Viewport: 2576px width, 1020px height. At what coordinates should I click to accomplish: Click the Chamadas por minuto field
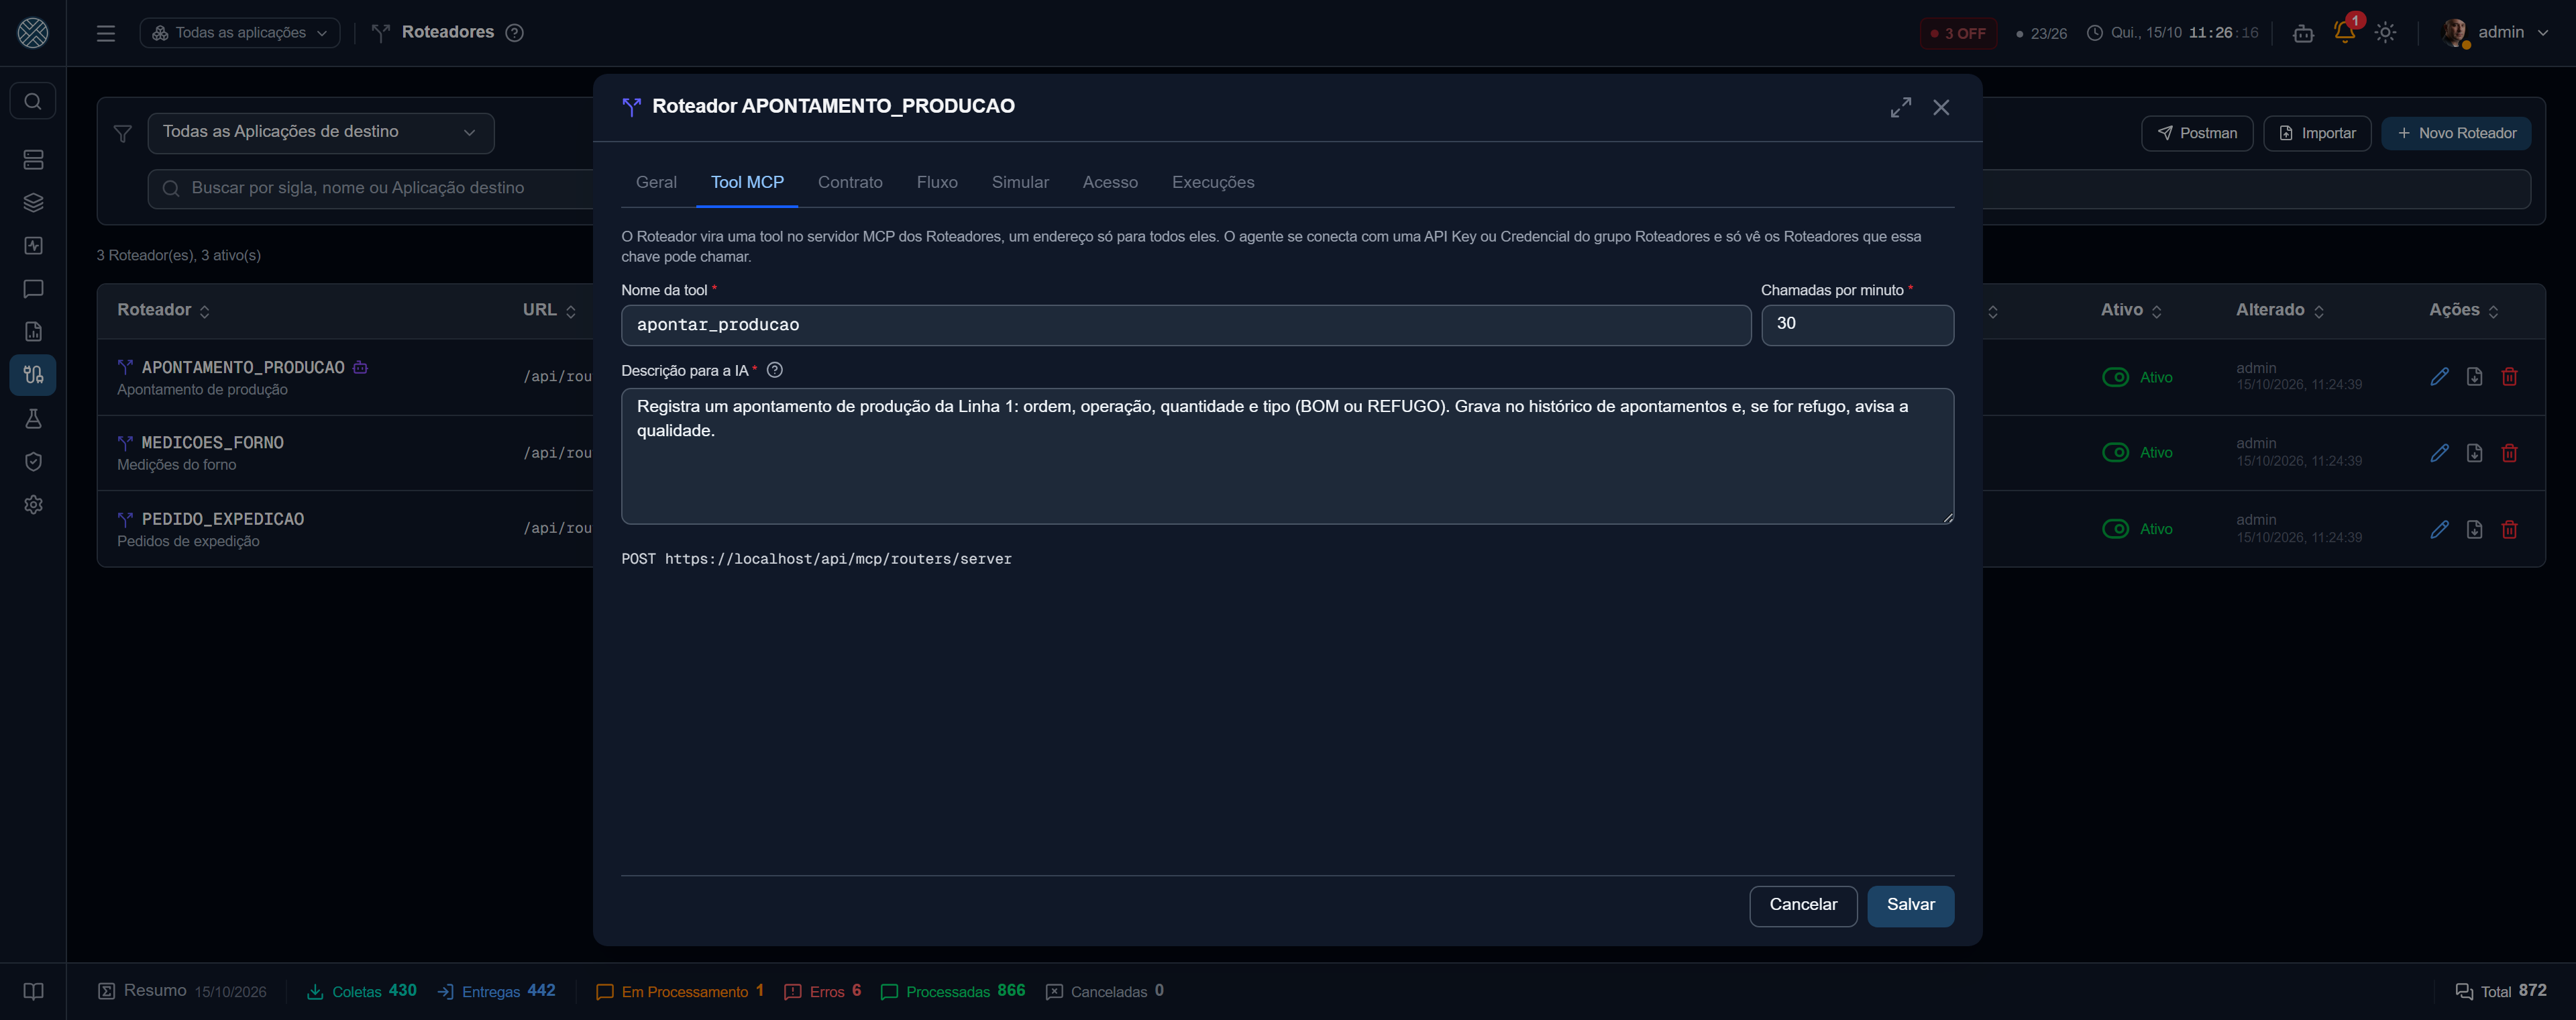[x=1857, y=325]
